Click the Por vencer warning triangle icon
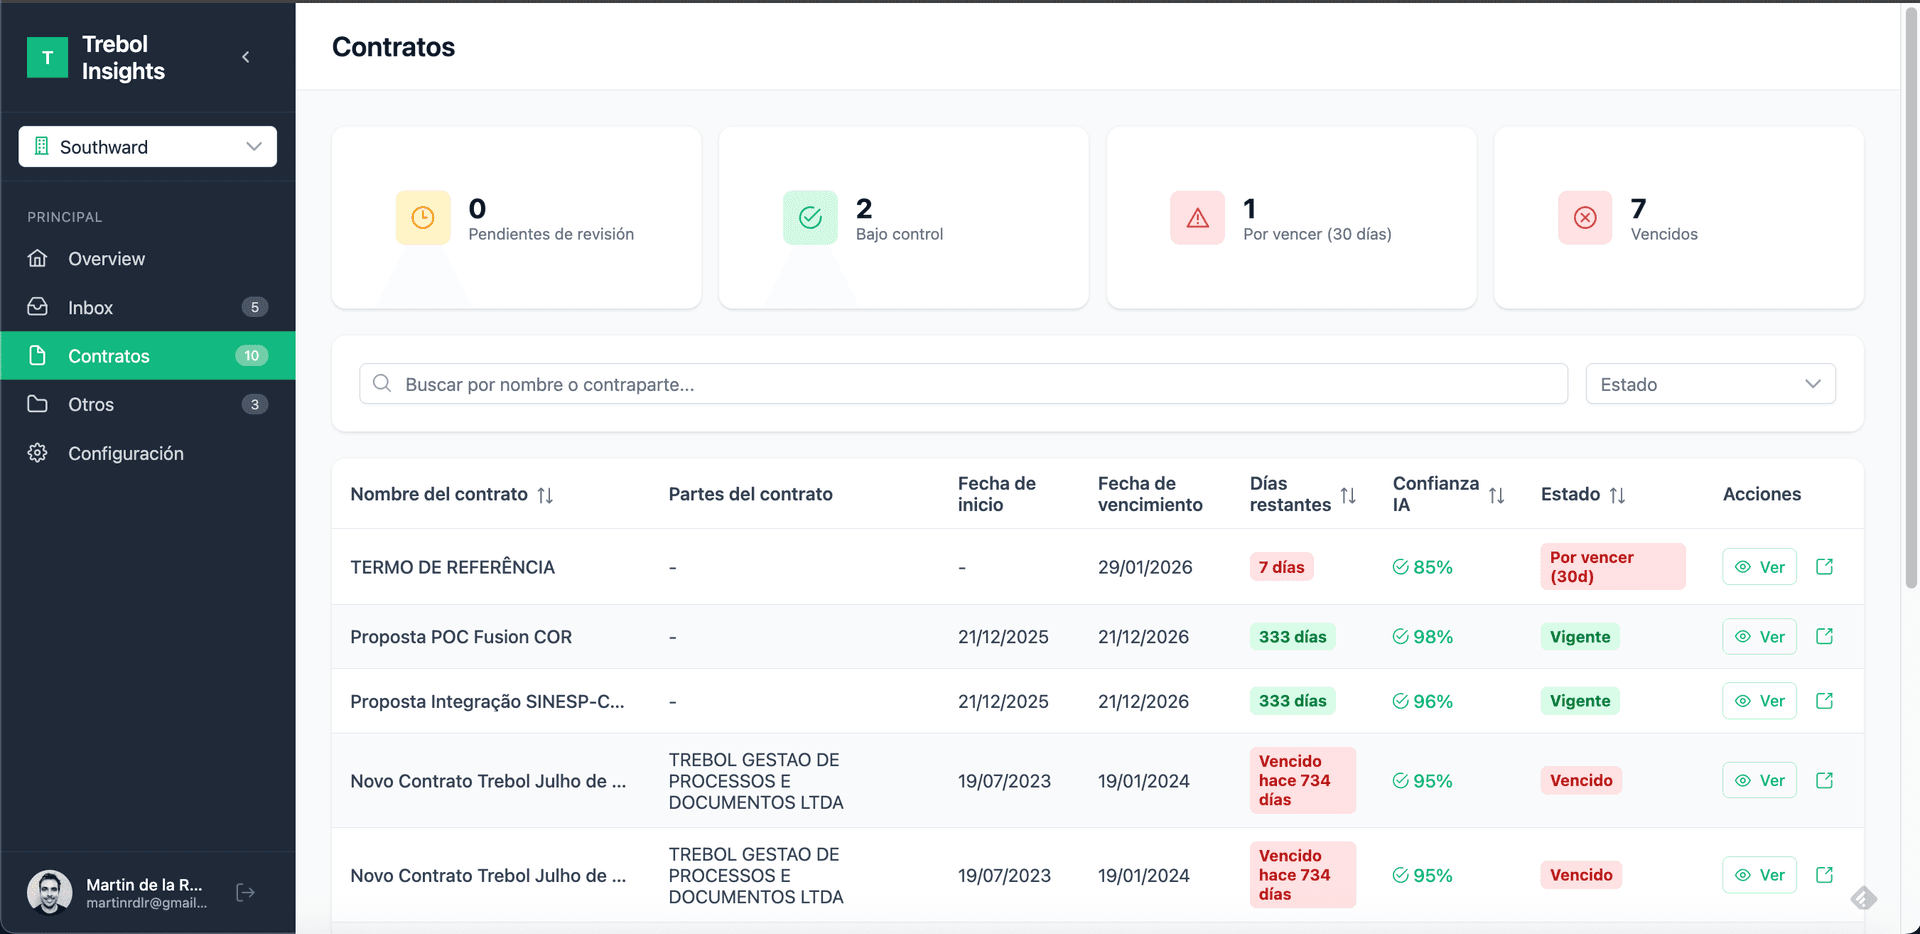 coord(1197,218)
